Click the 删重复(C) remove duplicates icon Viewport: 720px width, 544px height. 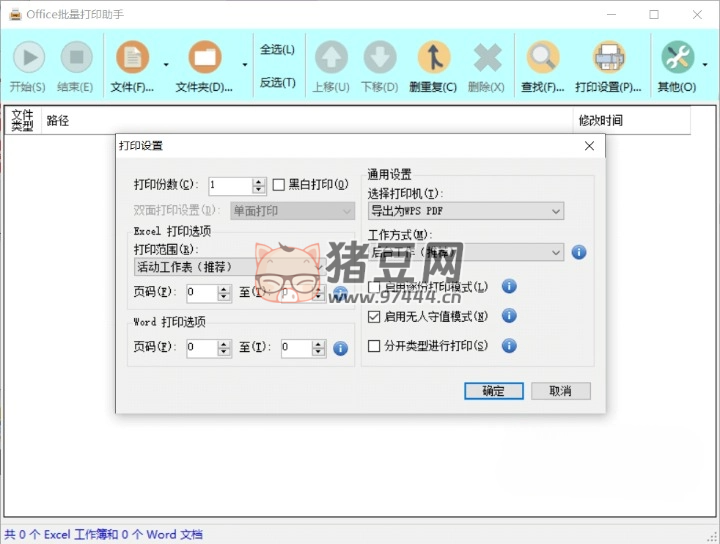point(433,57)
